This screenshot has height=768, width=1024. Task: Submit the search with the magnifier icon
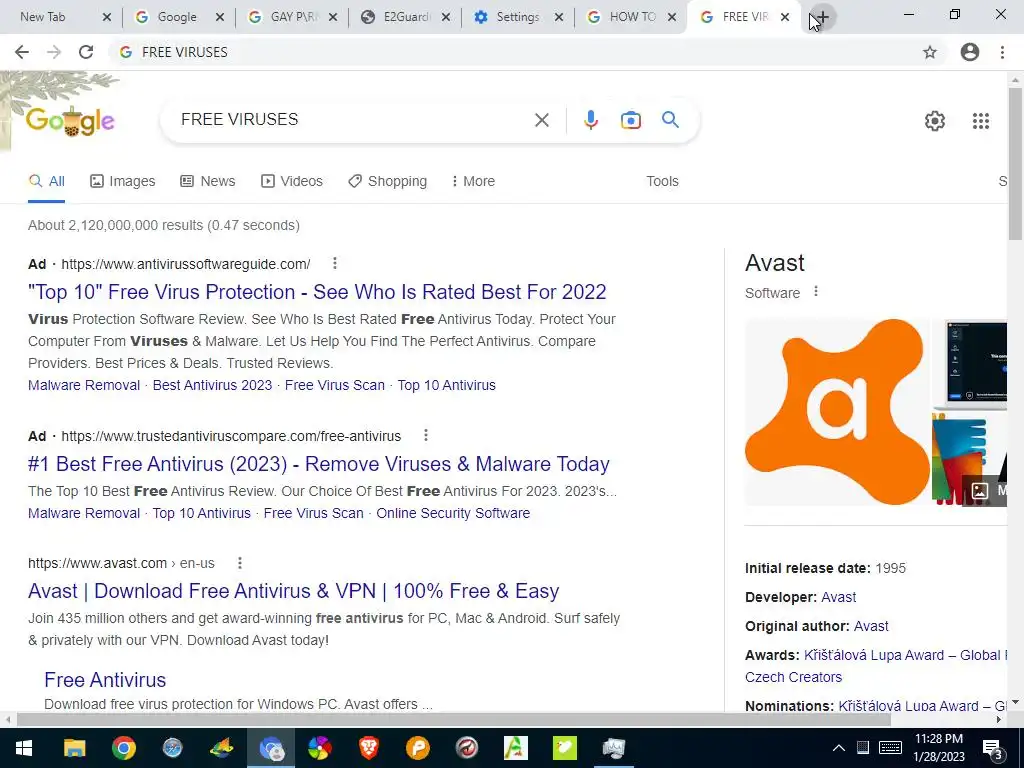(x=670, y=120)
